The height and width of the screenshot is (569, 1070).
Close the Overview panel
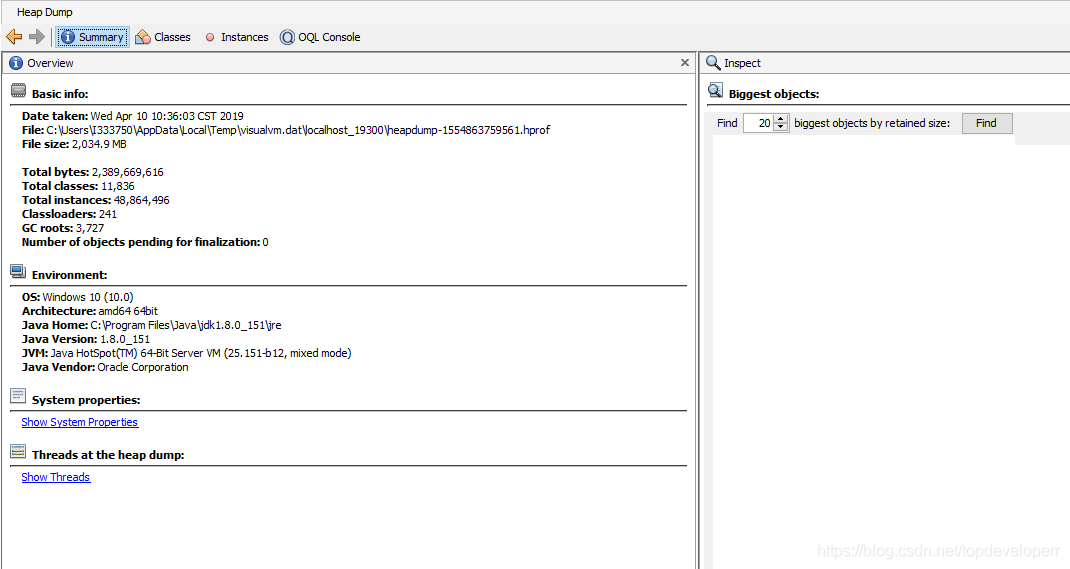[684, 63]
